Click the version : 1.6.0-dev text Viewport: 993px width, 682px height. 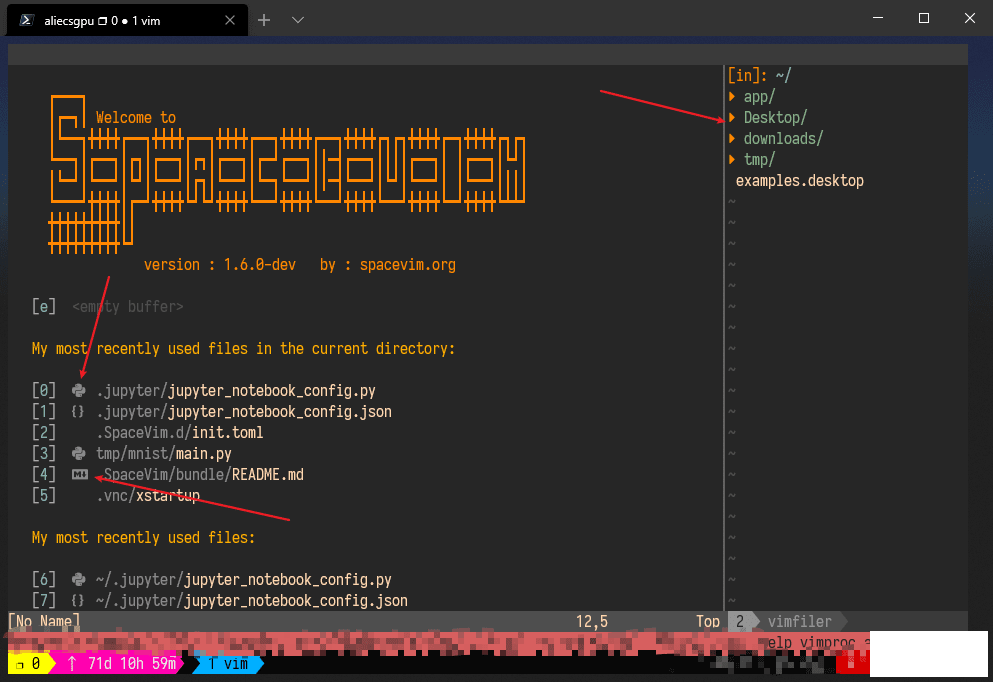tap(220, 265)
